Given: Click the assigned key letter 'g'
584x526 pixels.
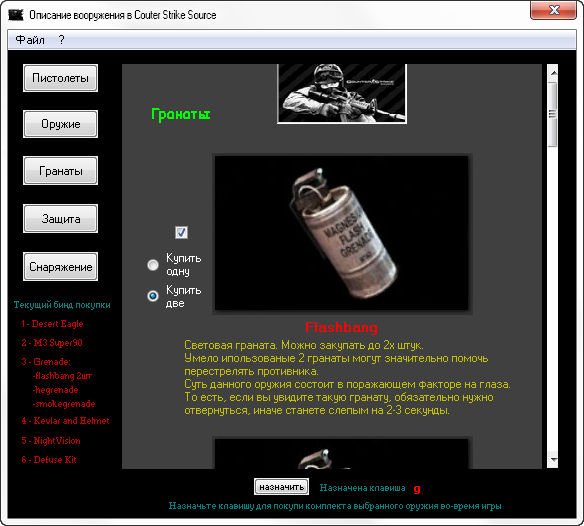Looking at the screenshot, I should click(417, 488).
